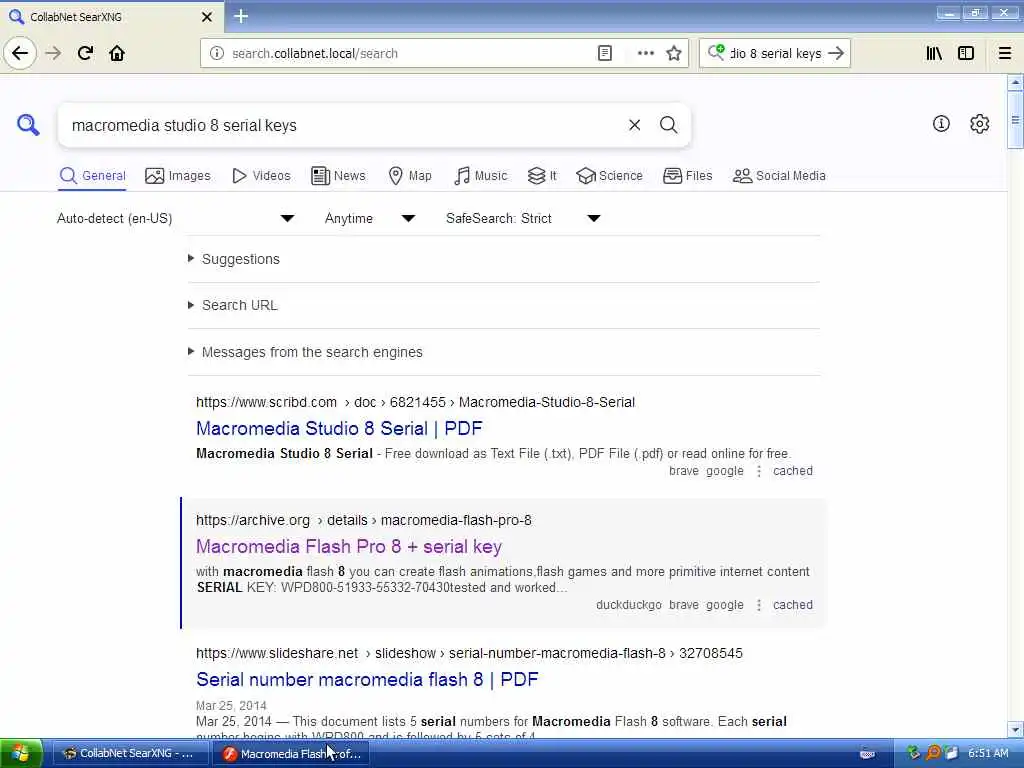1024x768 pixels.
Task: Show site information for search.collabnet.local
Action: [x=217, y=54]
